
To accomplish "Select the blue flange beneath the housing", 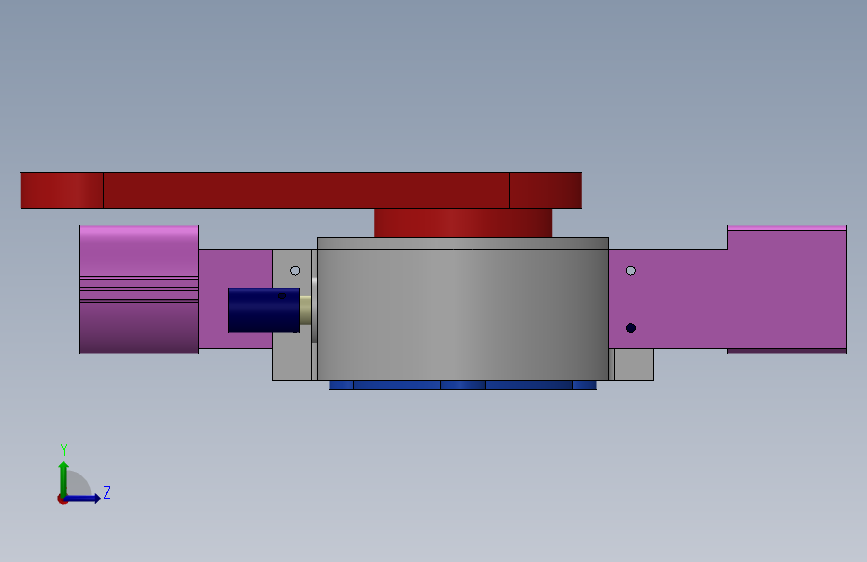I will pyautogui.click(x=463, y=385).
